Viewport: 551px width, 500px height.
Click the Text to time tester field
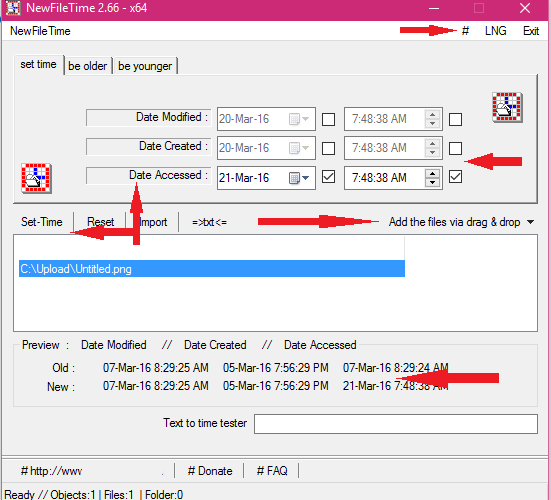[x=396, y=424]
